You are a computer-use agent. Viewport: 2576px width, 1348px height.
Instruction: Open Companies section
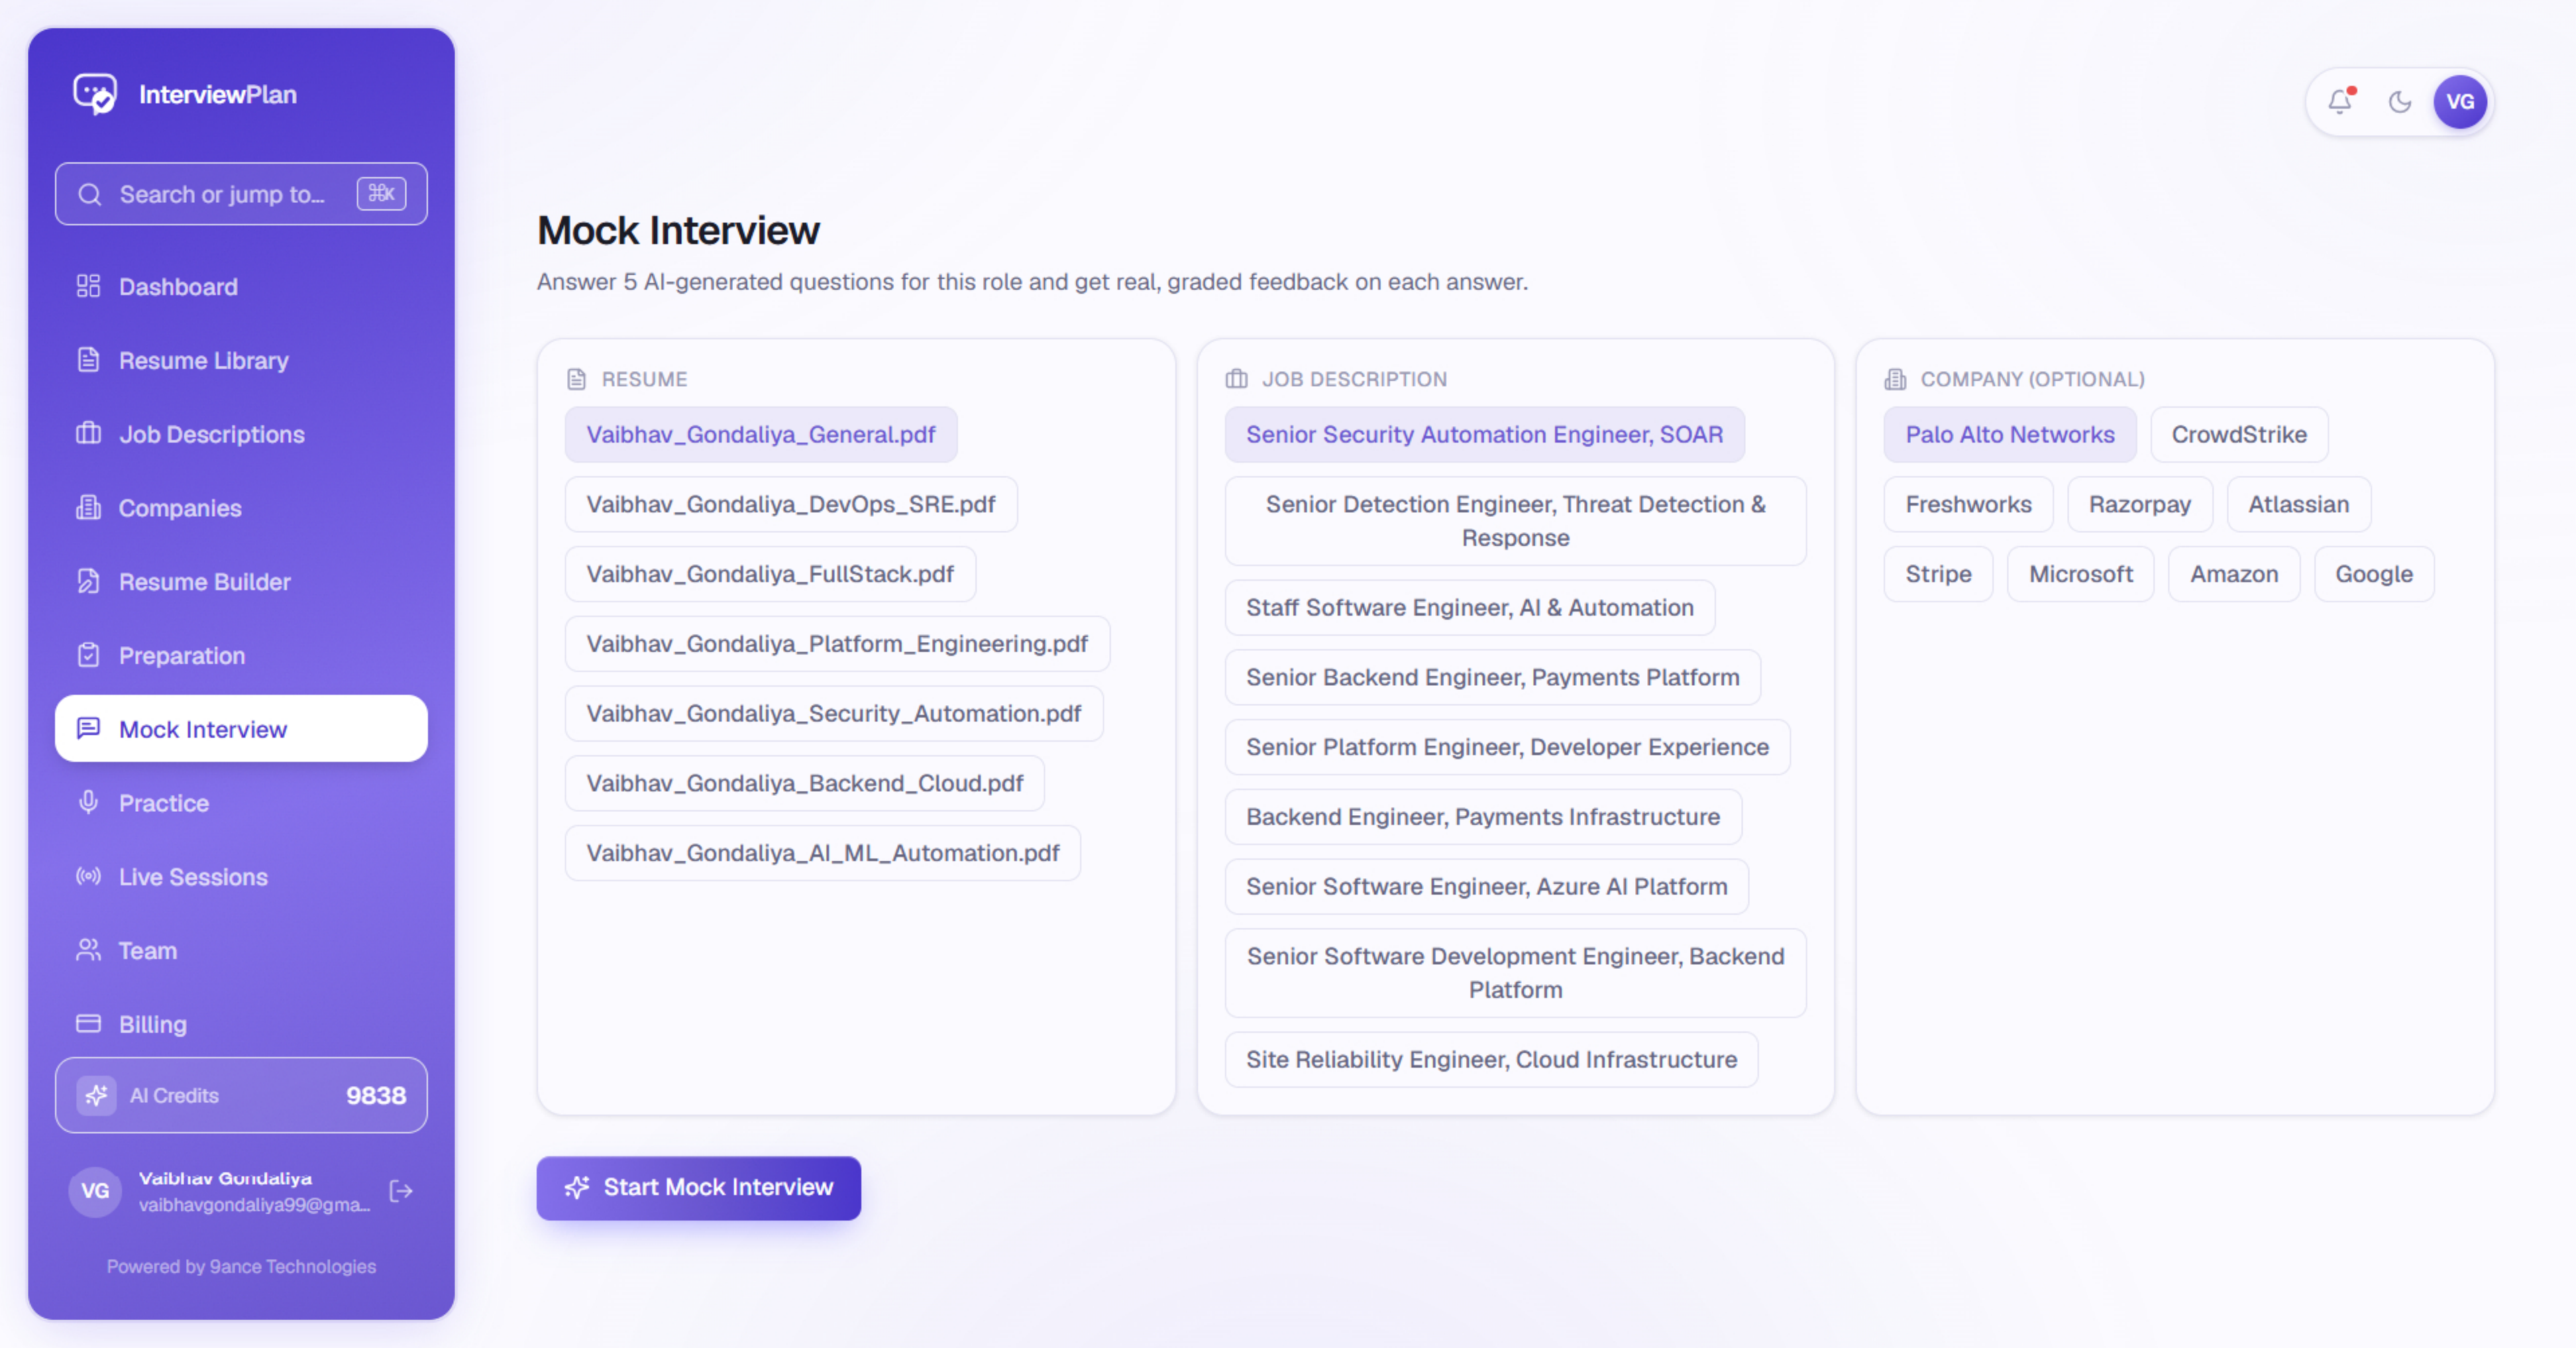tap(241, 508)
